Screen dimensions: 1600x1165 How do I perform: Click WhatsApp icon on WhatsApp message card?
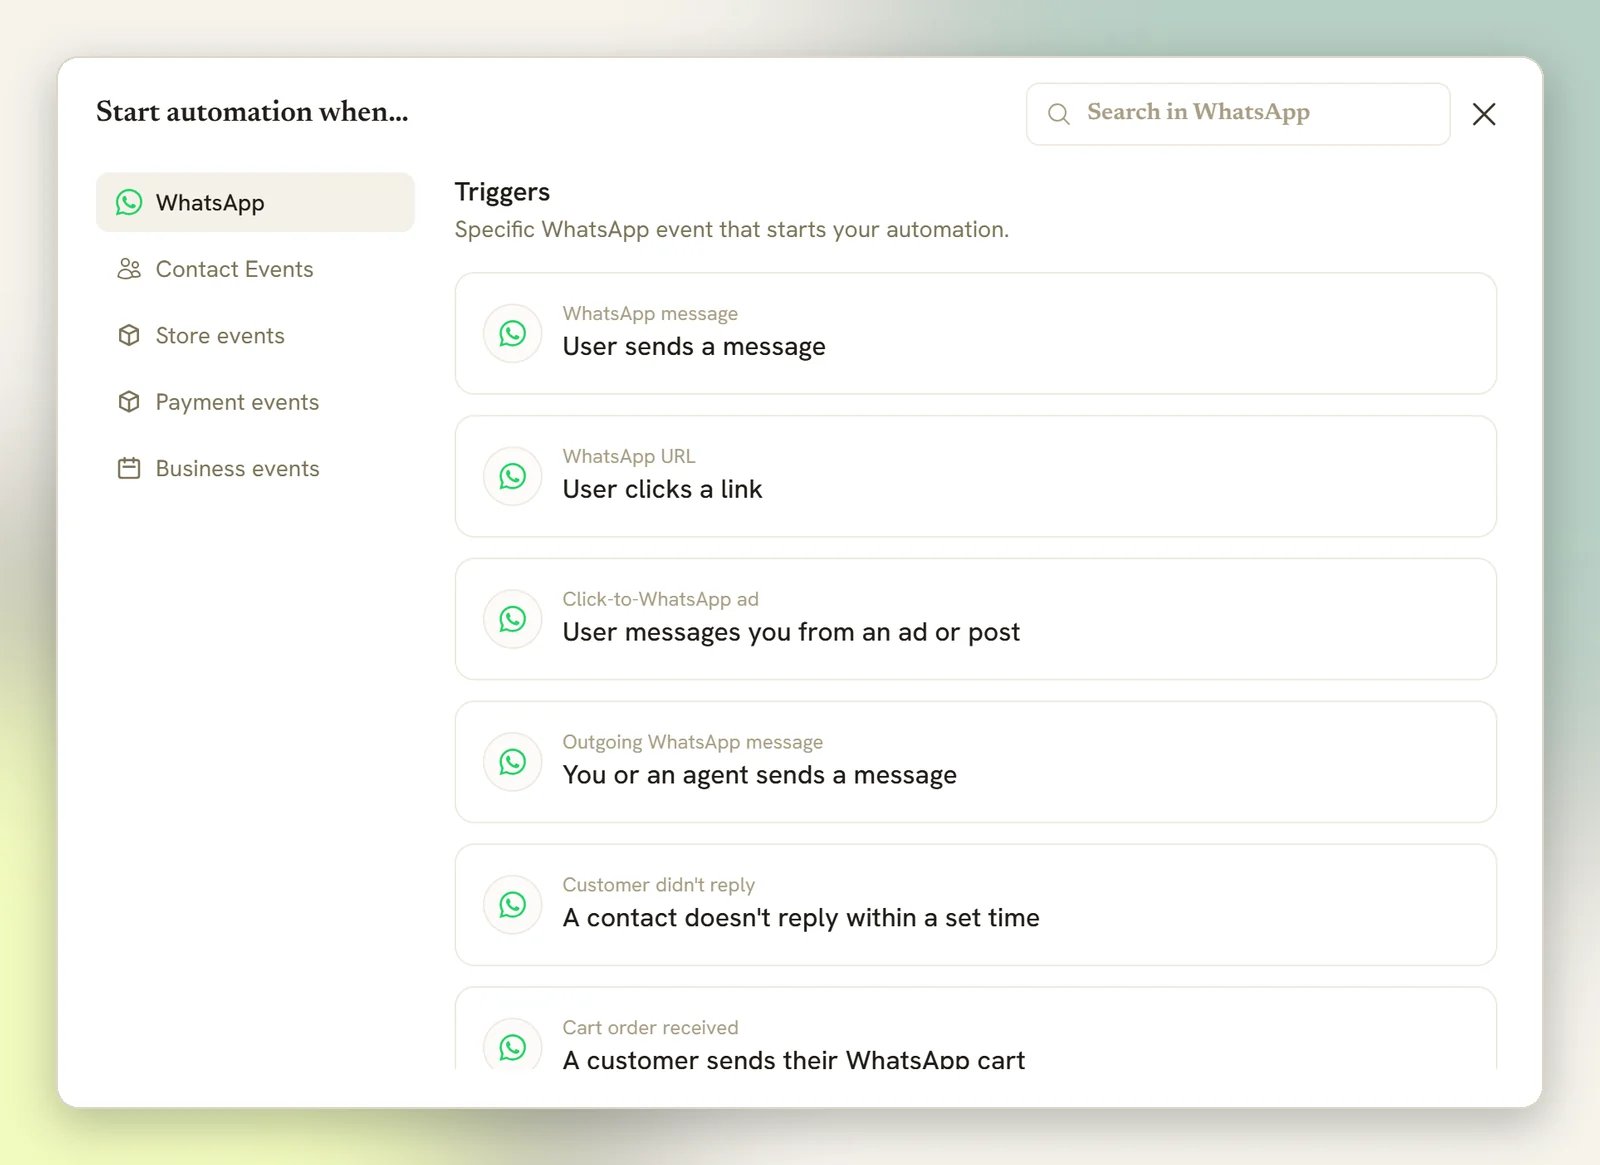pyautogui.click(x=513, y=333)
